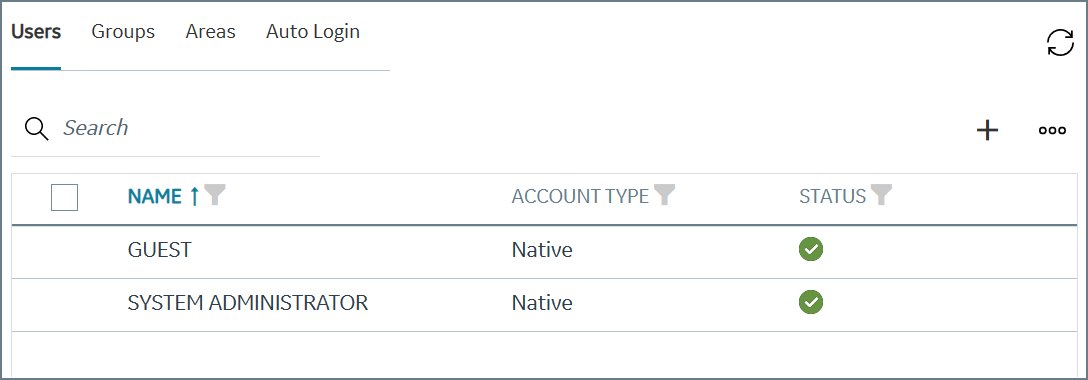Toggle the select-all checkbox in header

(65, 198)
